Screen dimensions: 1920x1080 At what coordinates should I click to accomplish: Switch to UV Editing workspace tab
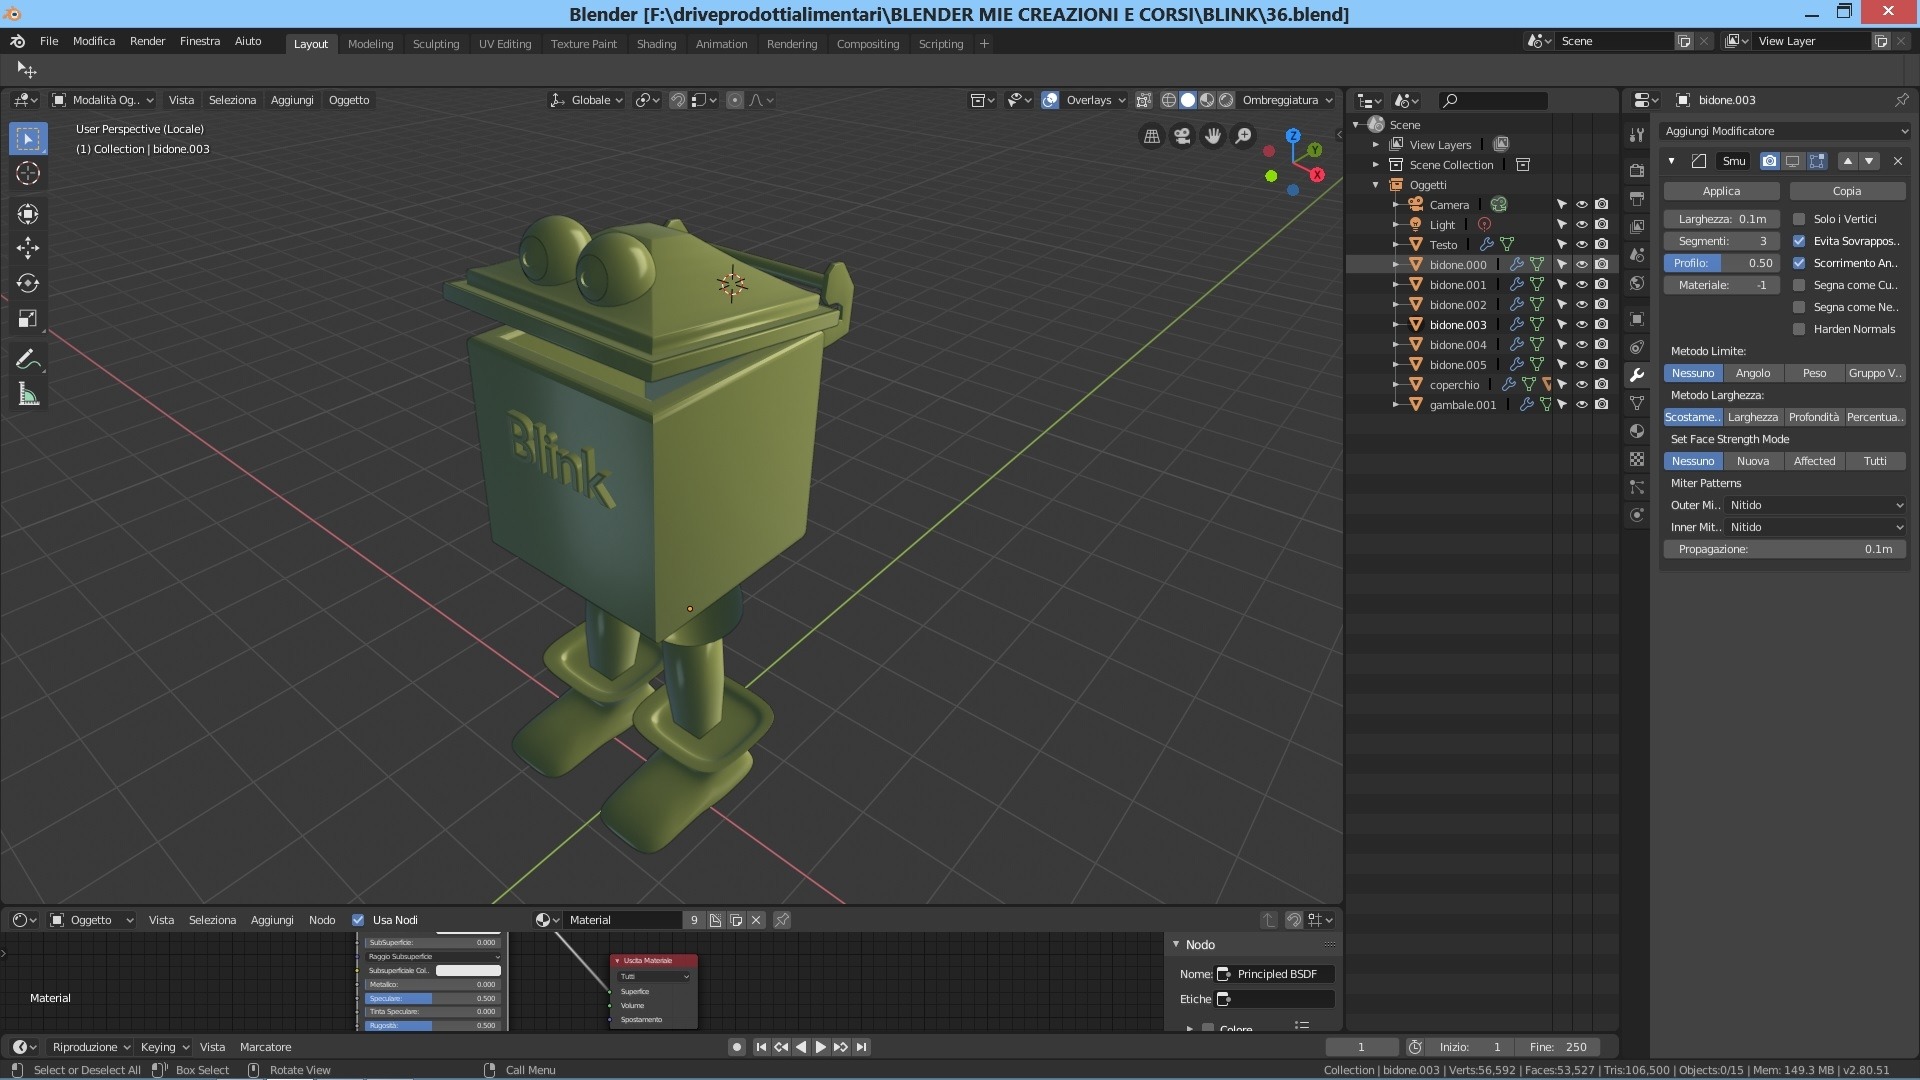point(505,44)
